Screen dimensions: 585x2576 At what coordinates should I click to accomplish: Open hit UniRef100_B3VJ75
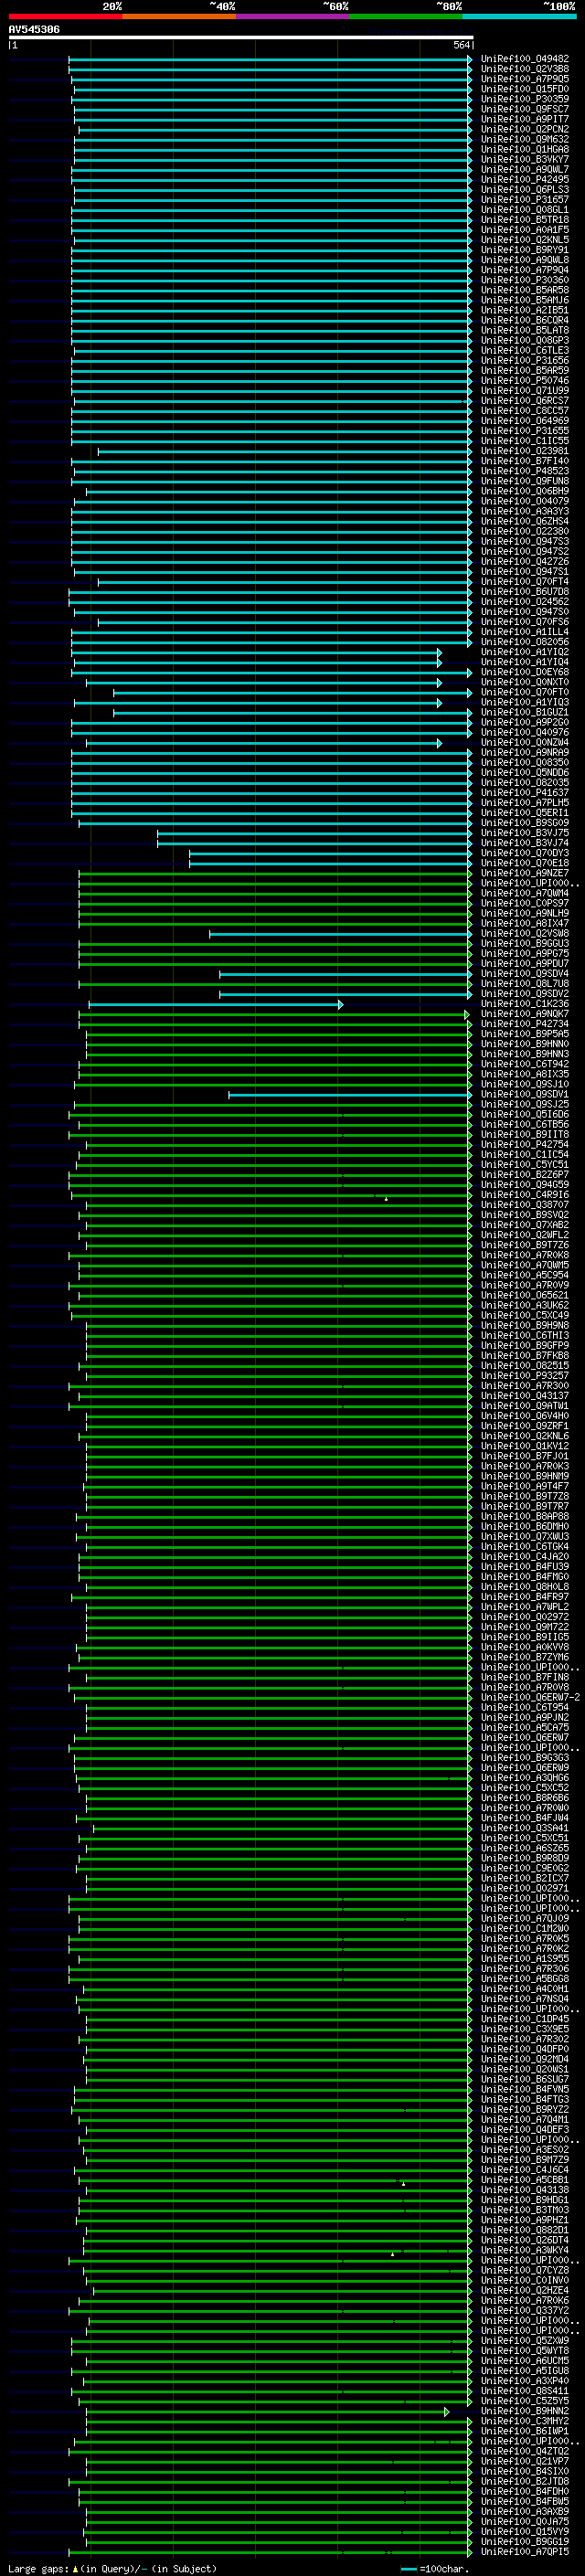pyautogui.click(x=524, y=833)
